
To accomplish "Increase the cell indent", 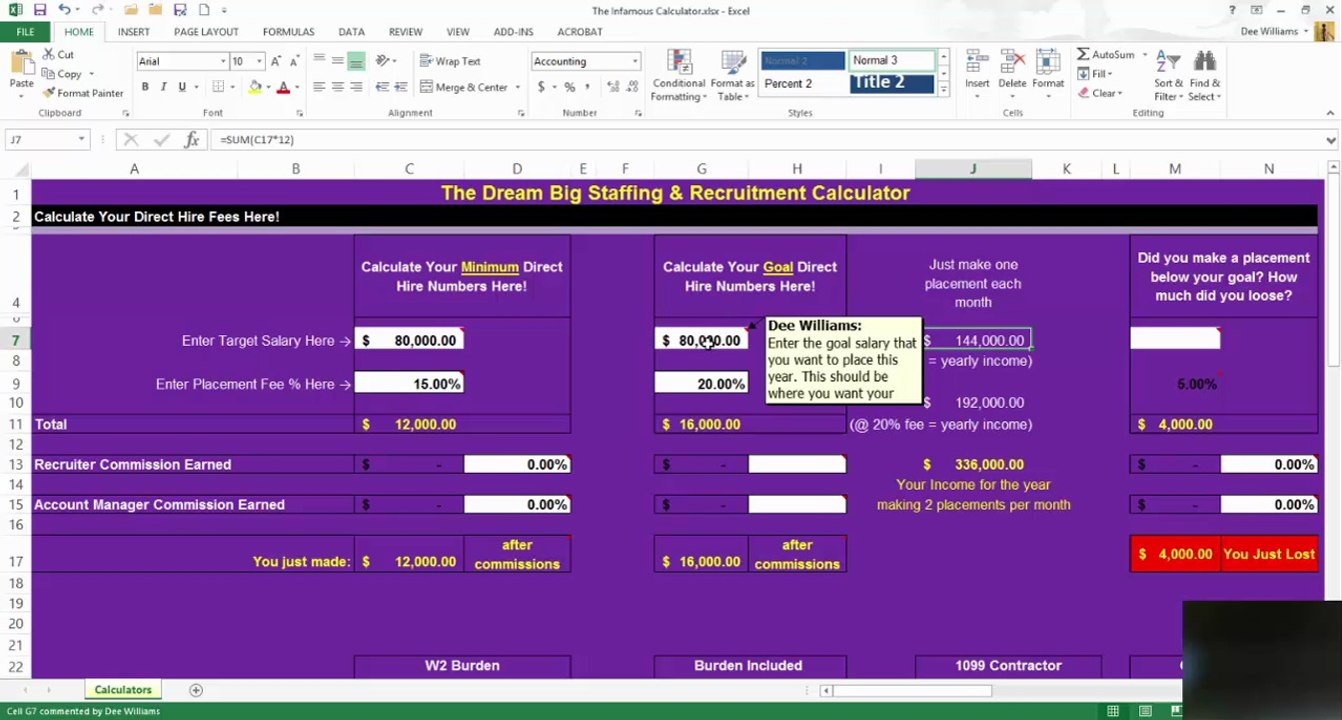I will pos(401,87).
